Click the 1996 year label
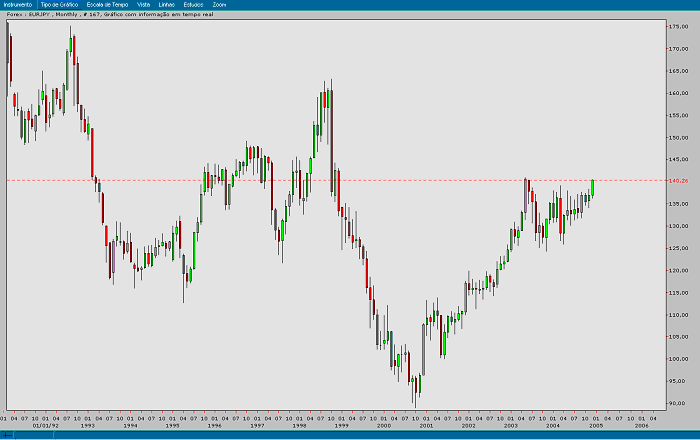The width and height of the screenshot is (700, 440). [x=215, y=426]
